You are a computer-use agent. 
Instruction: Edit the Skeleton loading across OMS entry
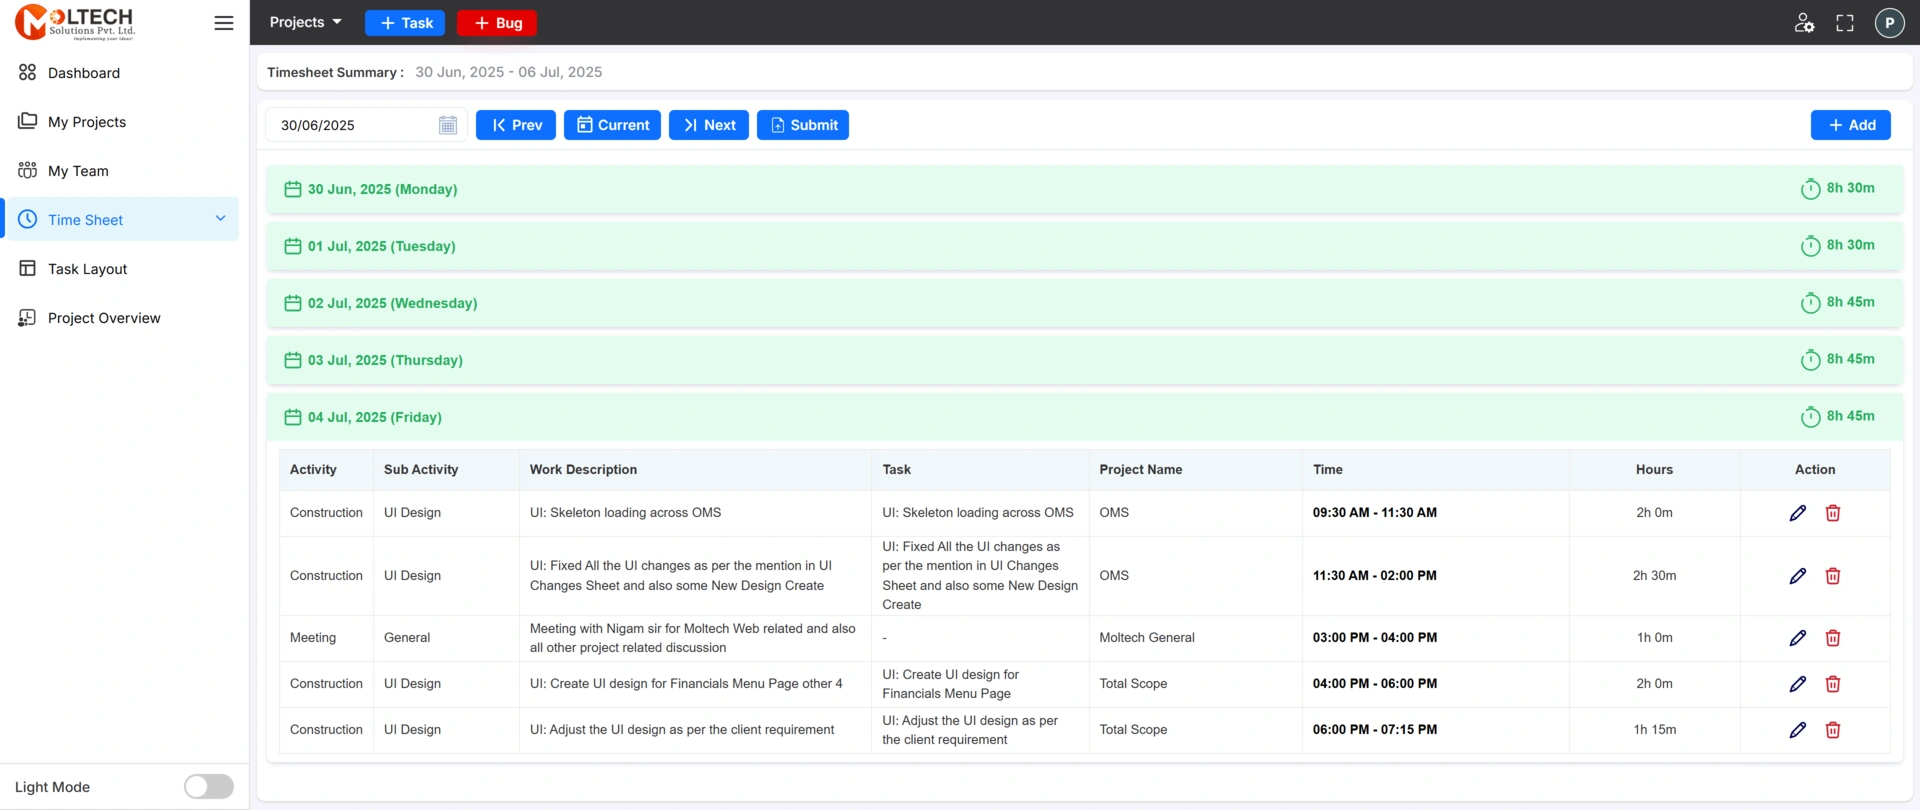[1797, 513]
